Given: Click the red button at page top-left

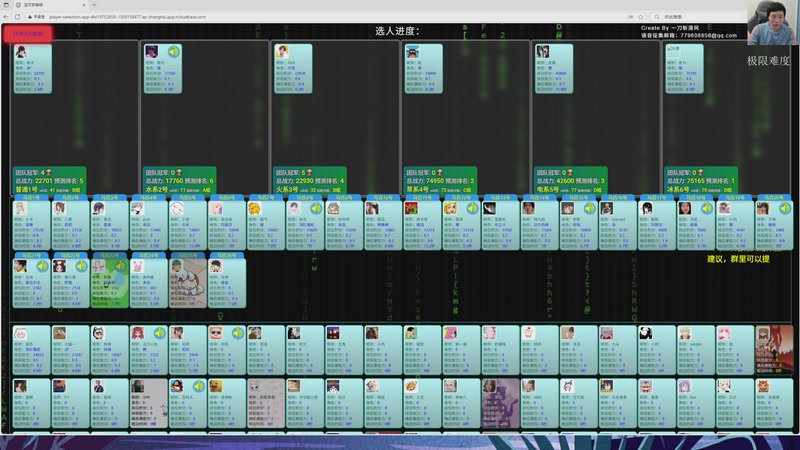Looking at the screenshot, I should tap(28, 34).
